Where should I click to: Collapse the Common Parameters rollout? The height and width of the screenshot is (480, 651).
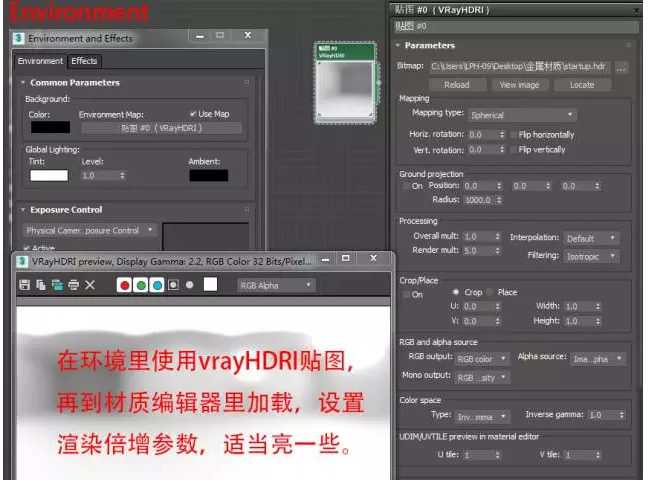[23, 83]
